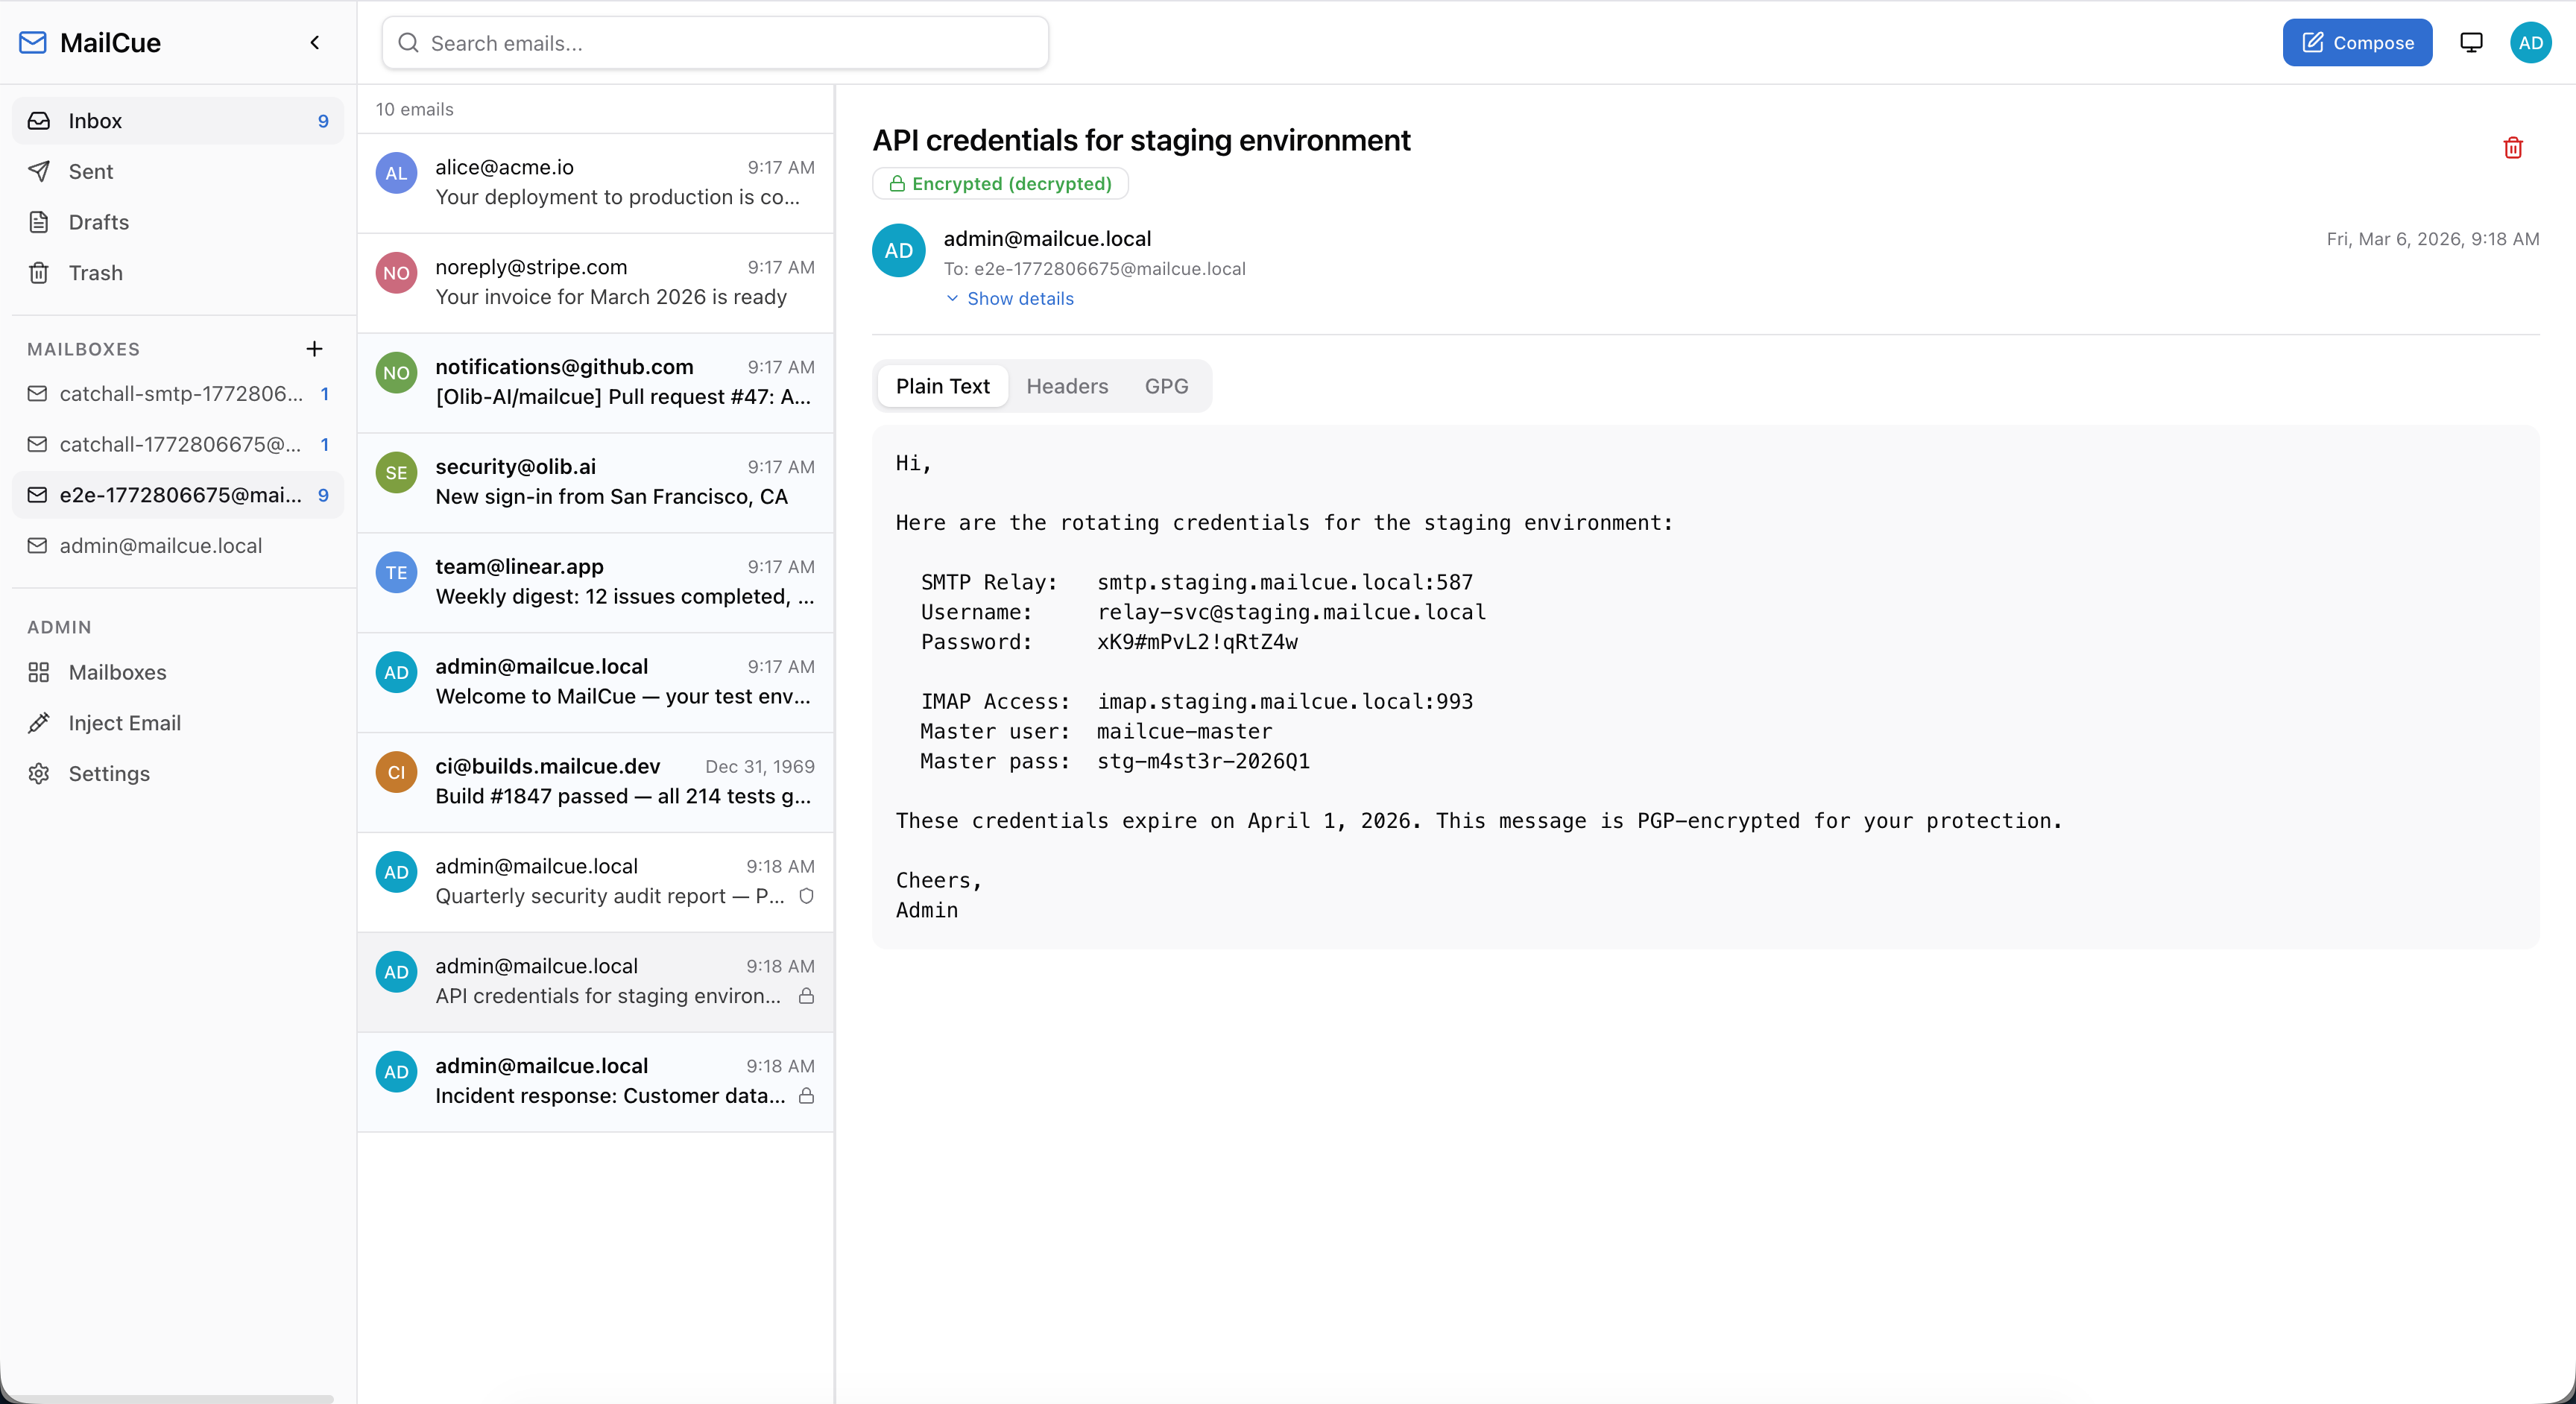Open Drafts folder
Screen dimensions: 2576x1404
pyautogui.click(x=98, y=222)
